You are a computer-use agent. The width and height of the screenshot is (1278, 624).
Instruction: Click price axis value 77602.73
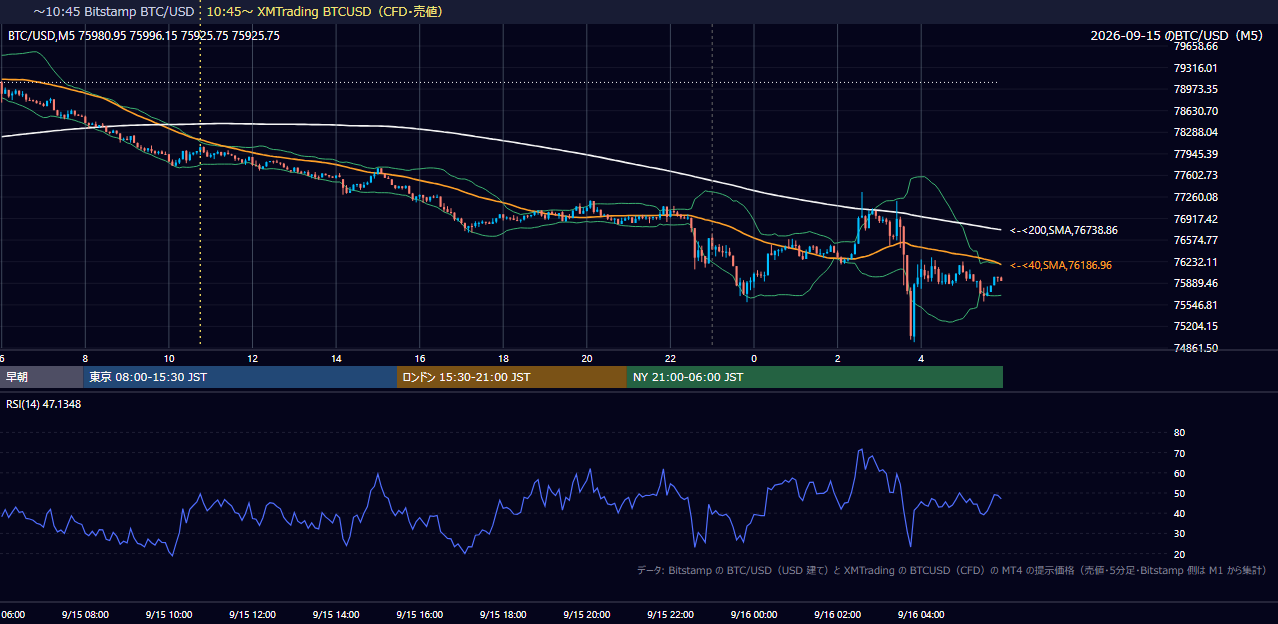(x=1195, y=175)
